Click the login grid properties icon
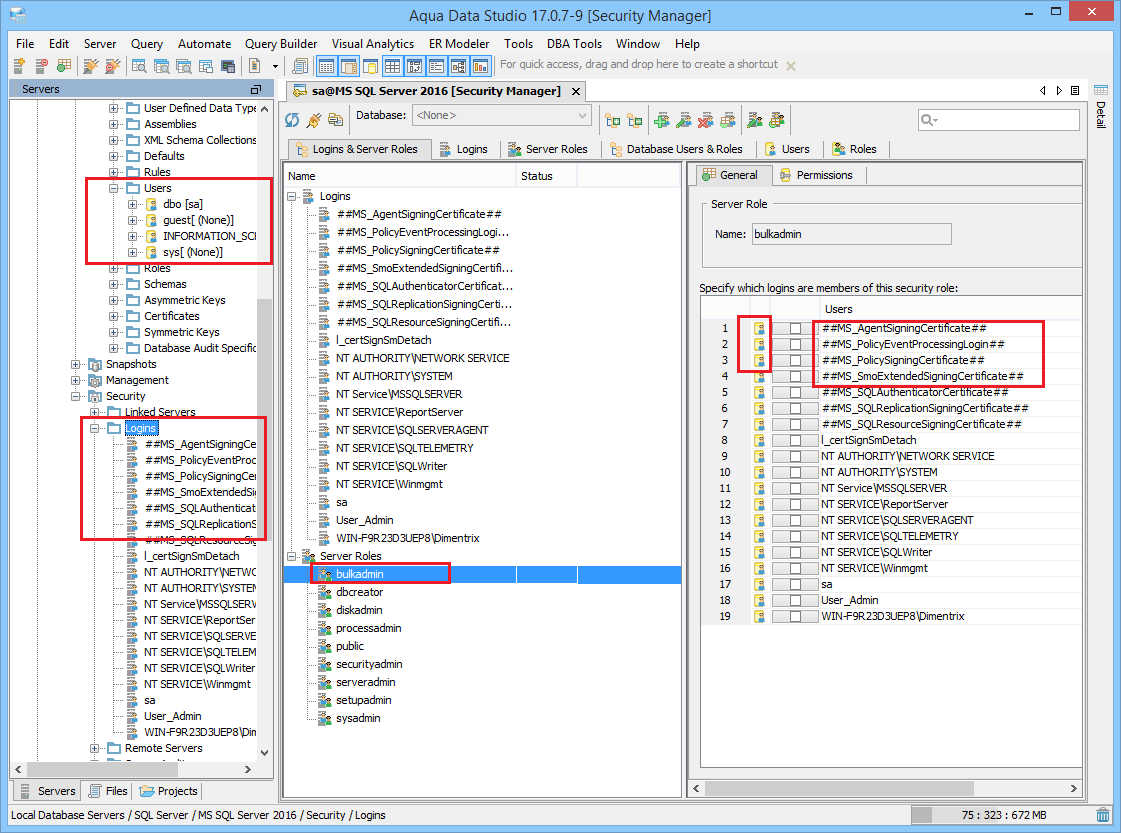Viewport: 1121px width, 833px height. (x=728, y=120)
